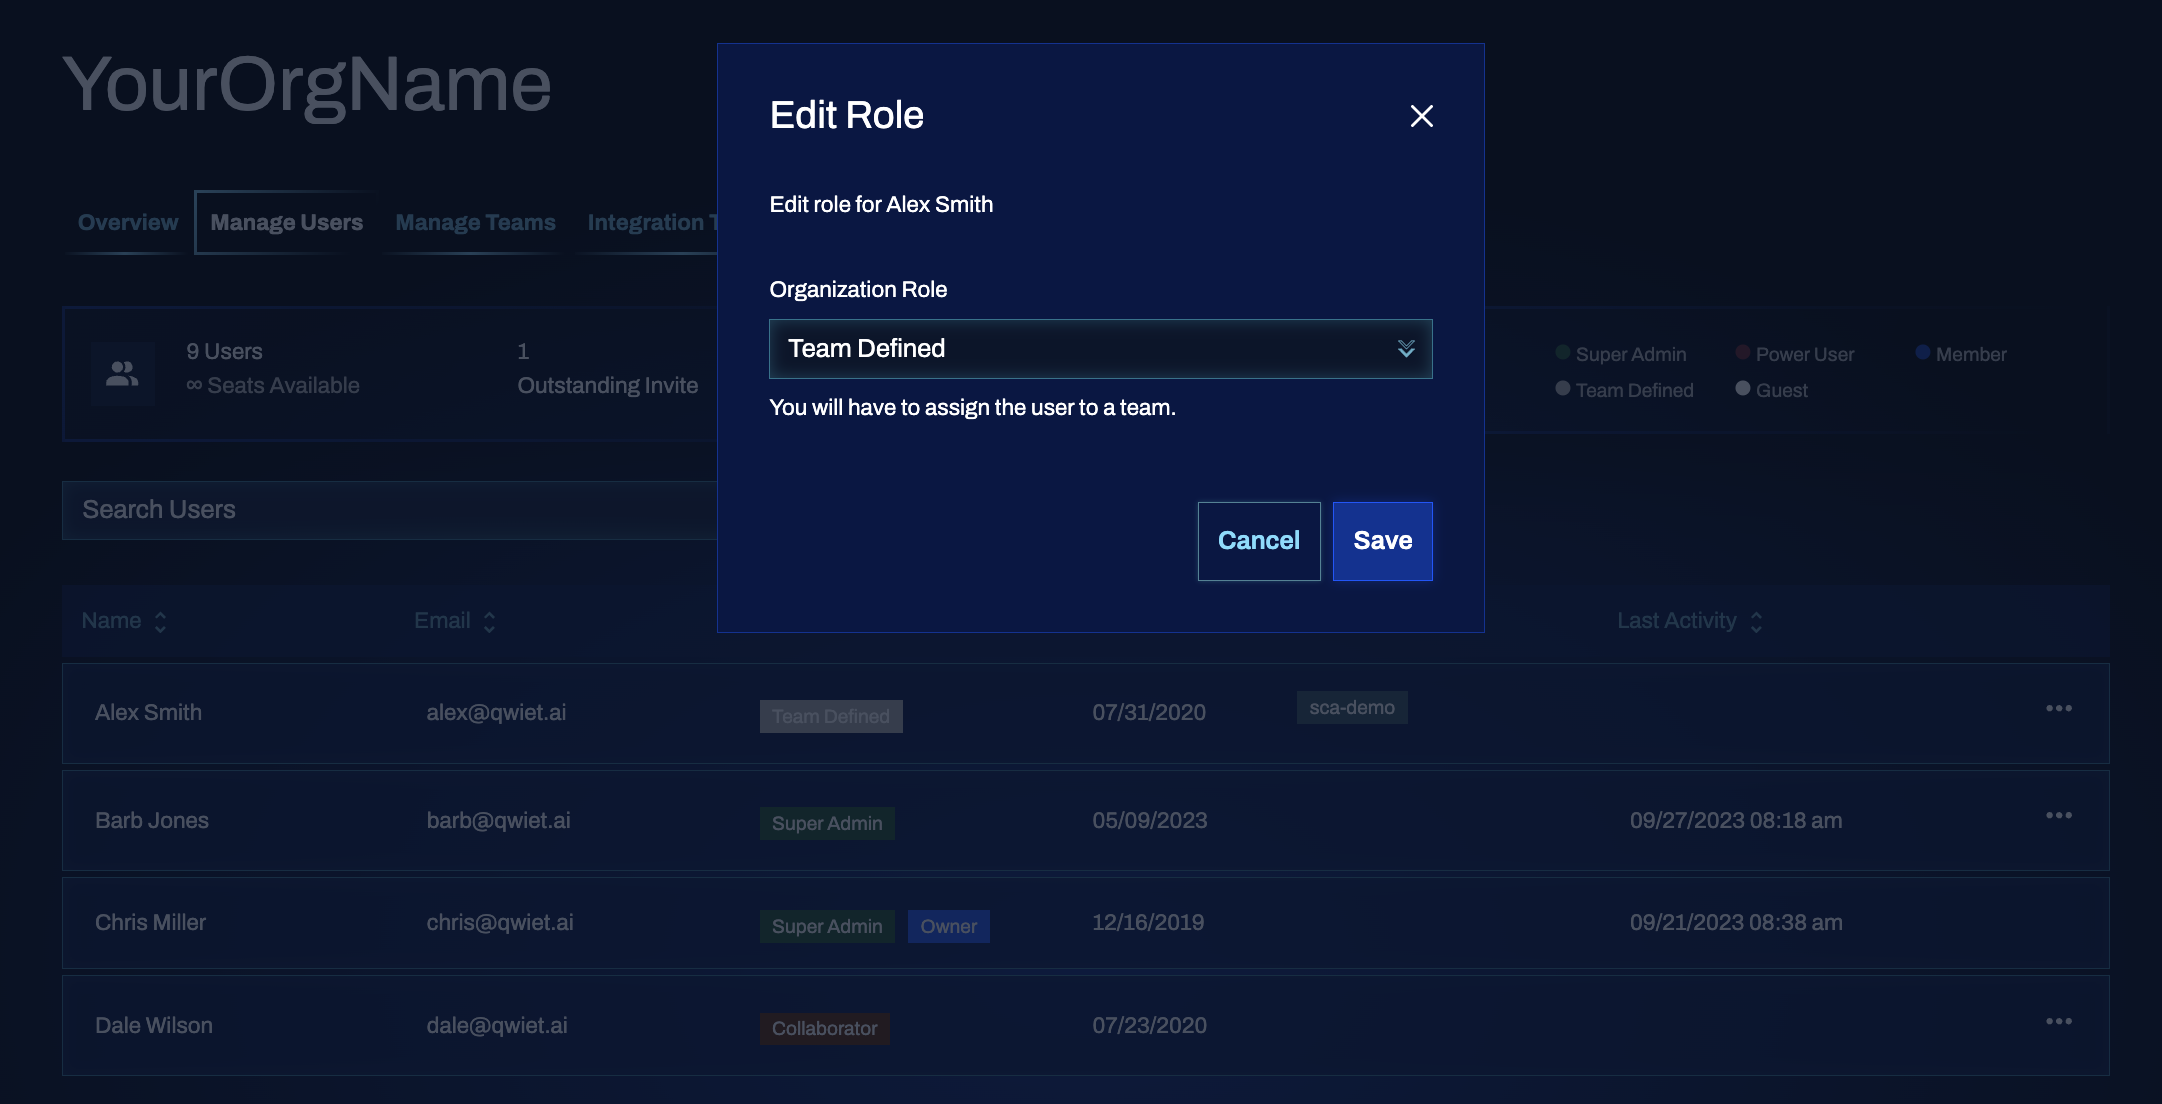
Task: Select the Manage Users tab
Action: coord(286,222)
